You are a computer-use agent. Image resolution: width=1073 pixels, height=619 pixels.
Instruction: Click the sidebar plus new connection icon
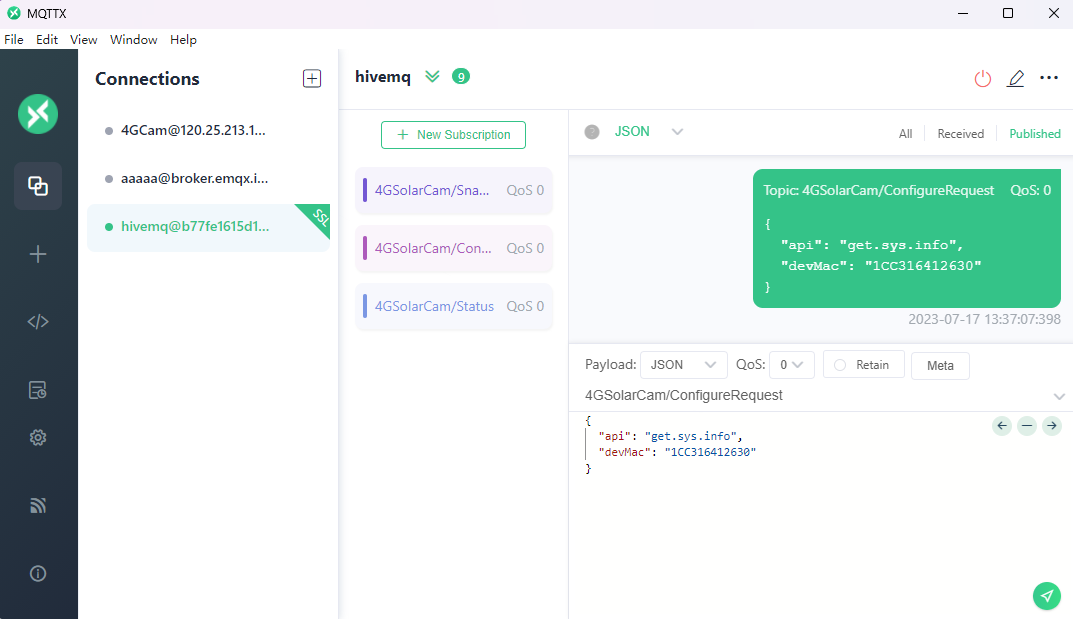tap(38, 254)
